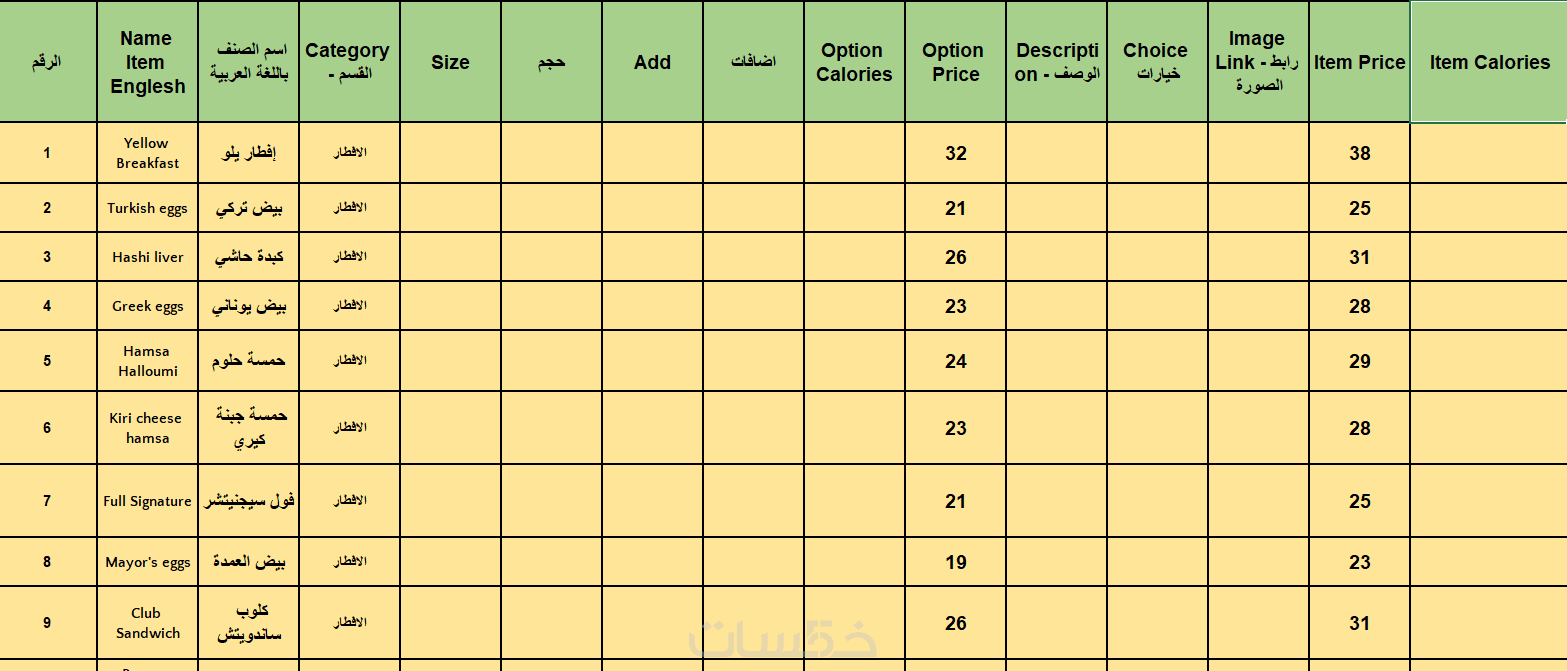Click the Kiri cheese hamsa cell
Screen dimensions: 1567x671
coord(147,428)
